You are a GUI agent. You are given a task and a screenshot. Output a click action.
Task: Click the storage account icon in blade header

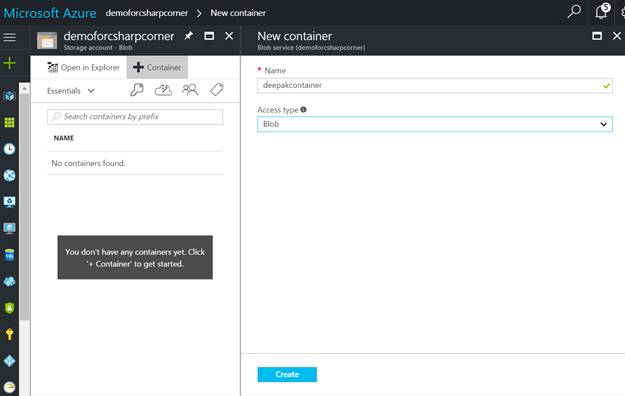point(47,41)
